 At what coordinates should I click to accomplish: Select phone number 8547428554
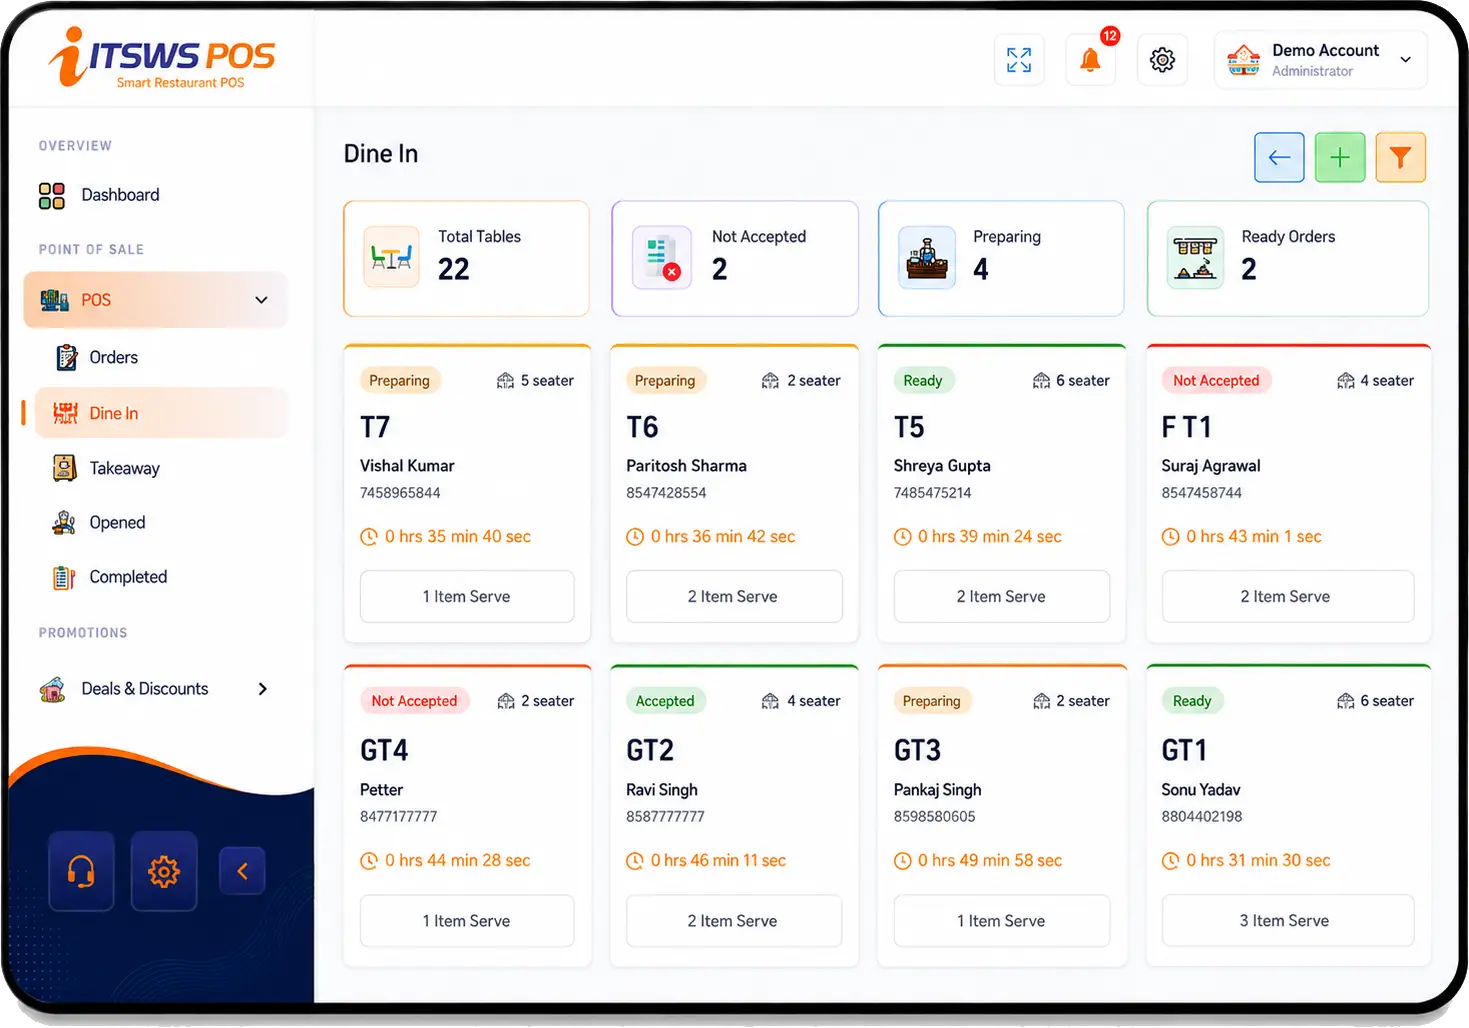click(666, 493)
